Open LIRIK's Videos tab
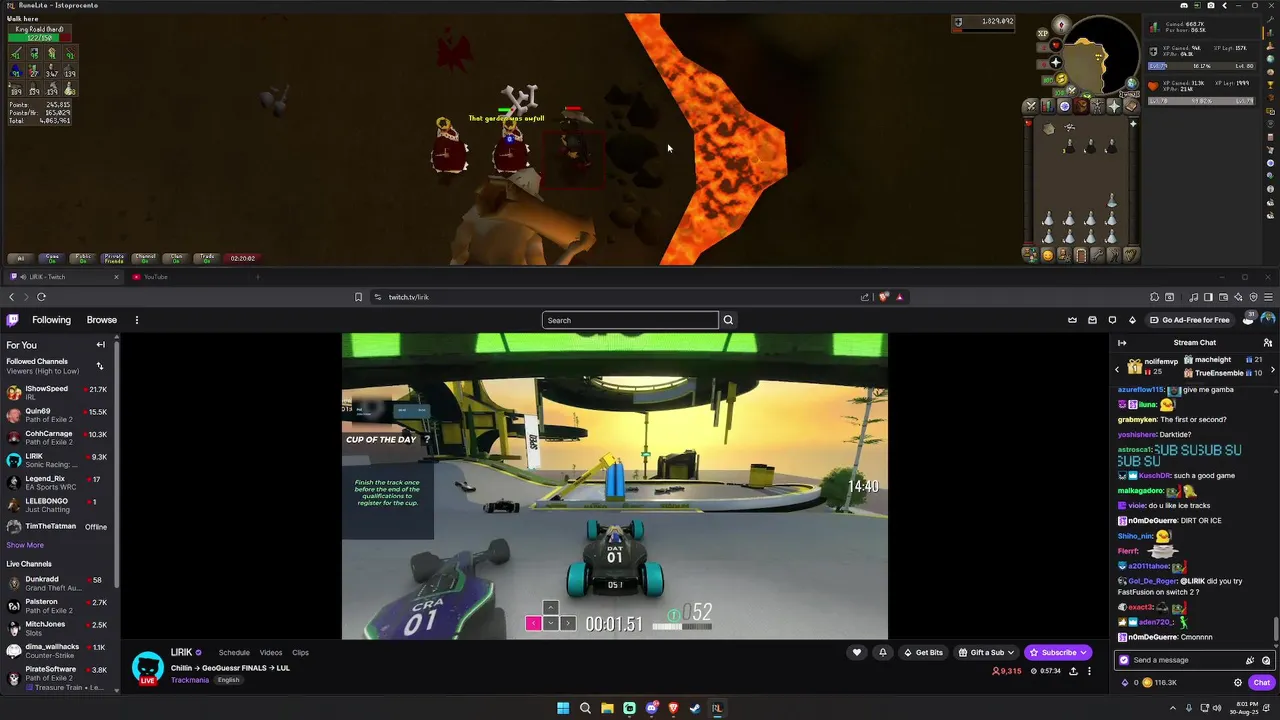This screenshot has height=720, width=1280. [271, 652]
